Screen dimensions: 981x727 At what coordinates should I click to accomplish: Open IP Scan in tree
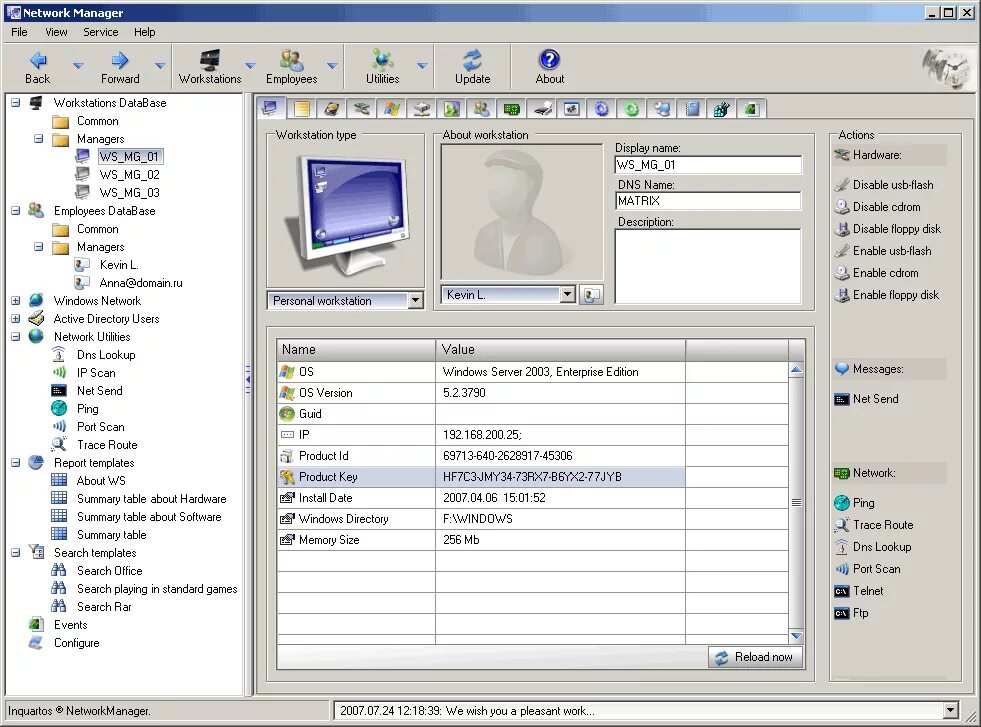tap(96, 373)
